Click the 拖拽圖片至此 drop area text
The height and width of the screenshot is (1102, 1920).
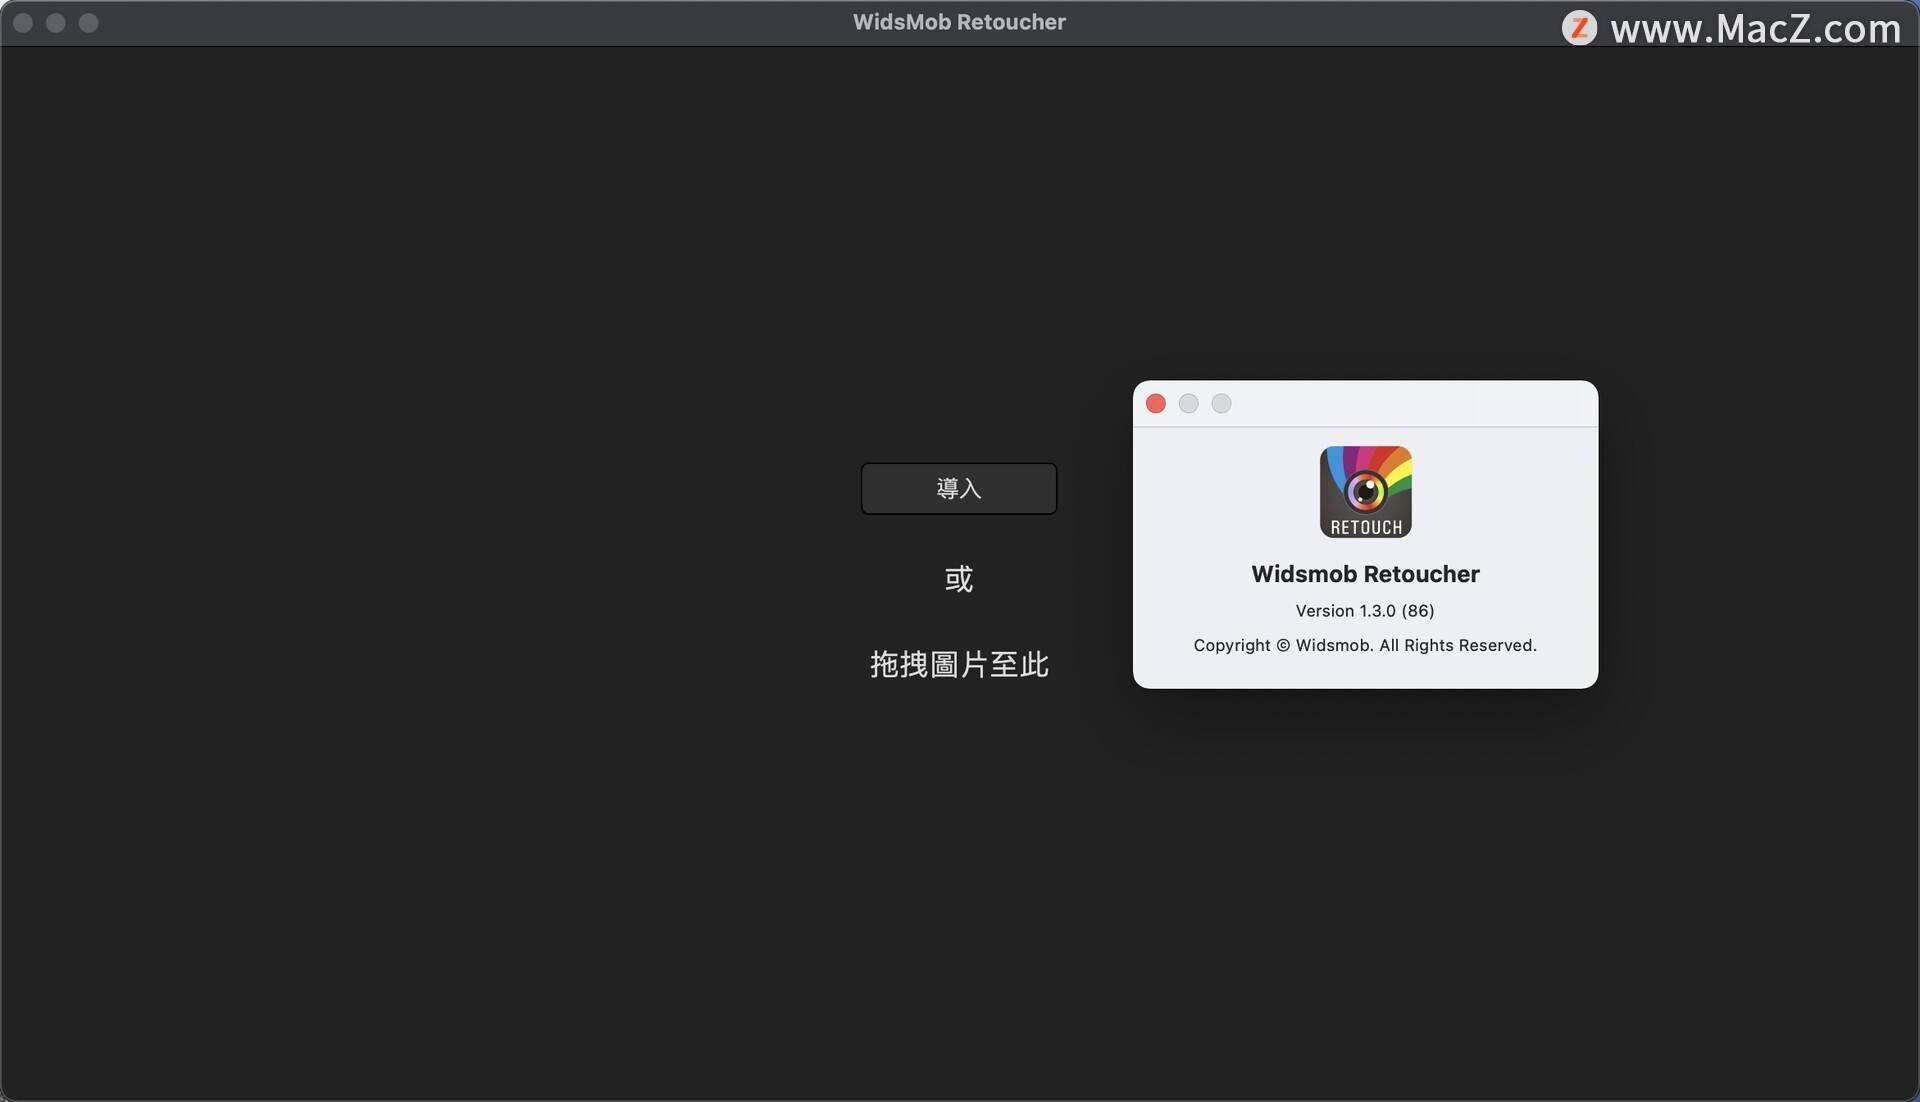click(x=959, y=664)
